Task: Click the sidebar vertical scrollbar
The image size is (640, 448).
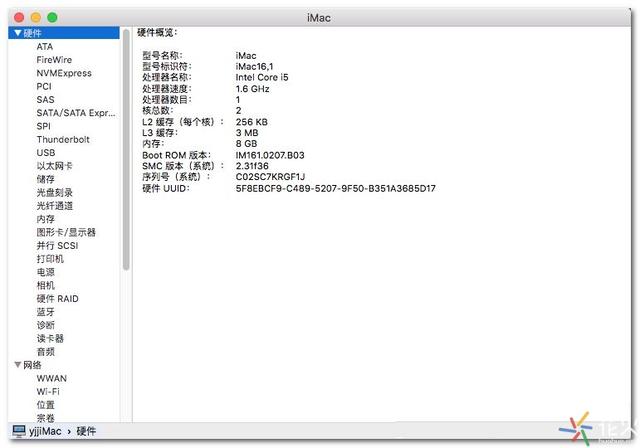Action: pos(126,149)
